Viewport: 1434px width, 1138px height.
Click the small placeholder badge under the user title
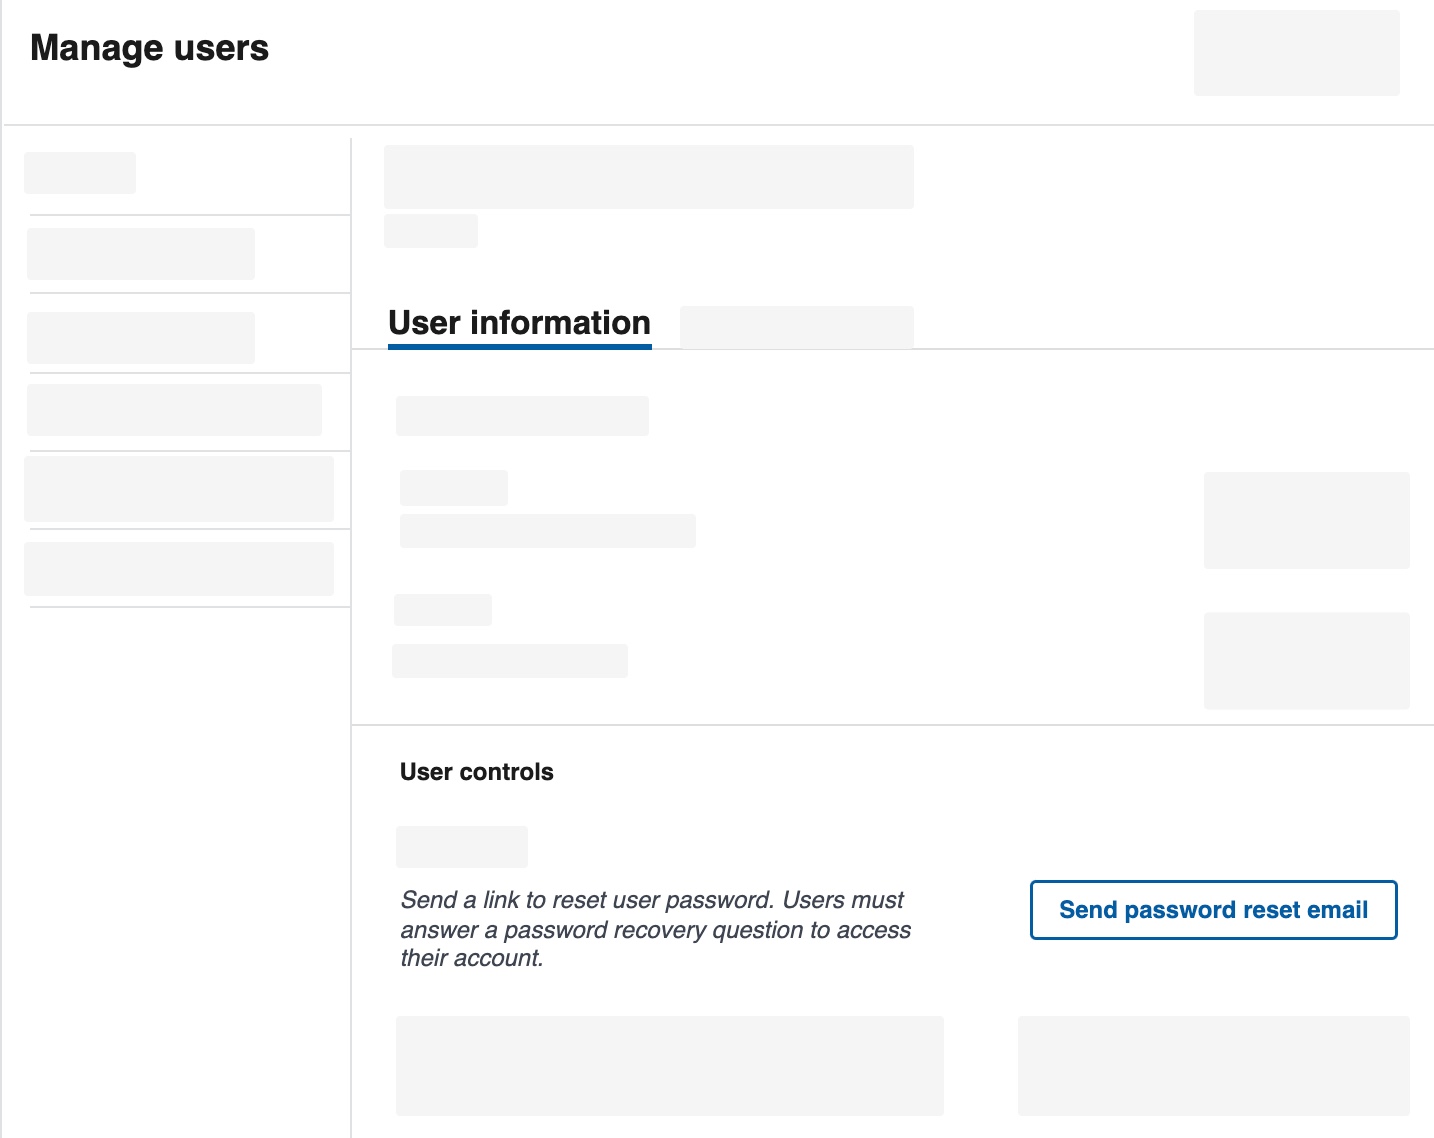(431, 231)
